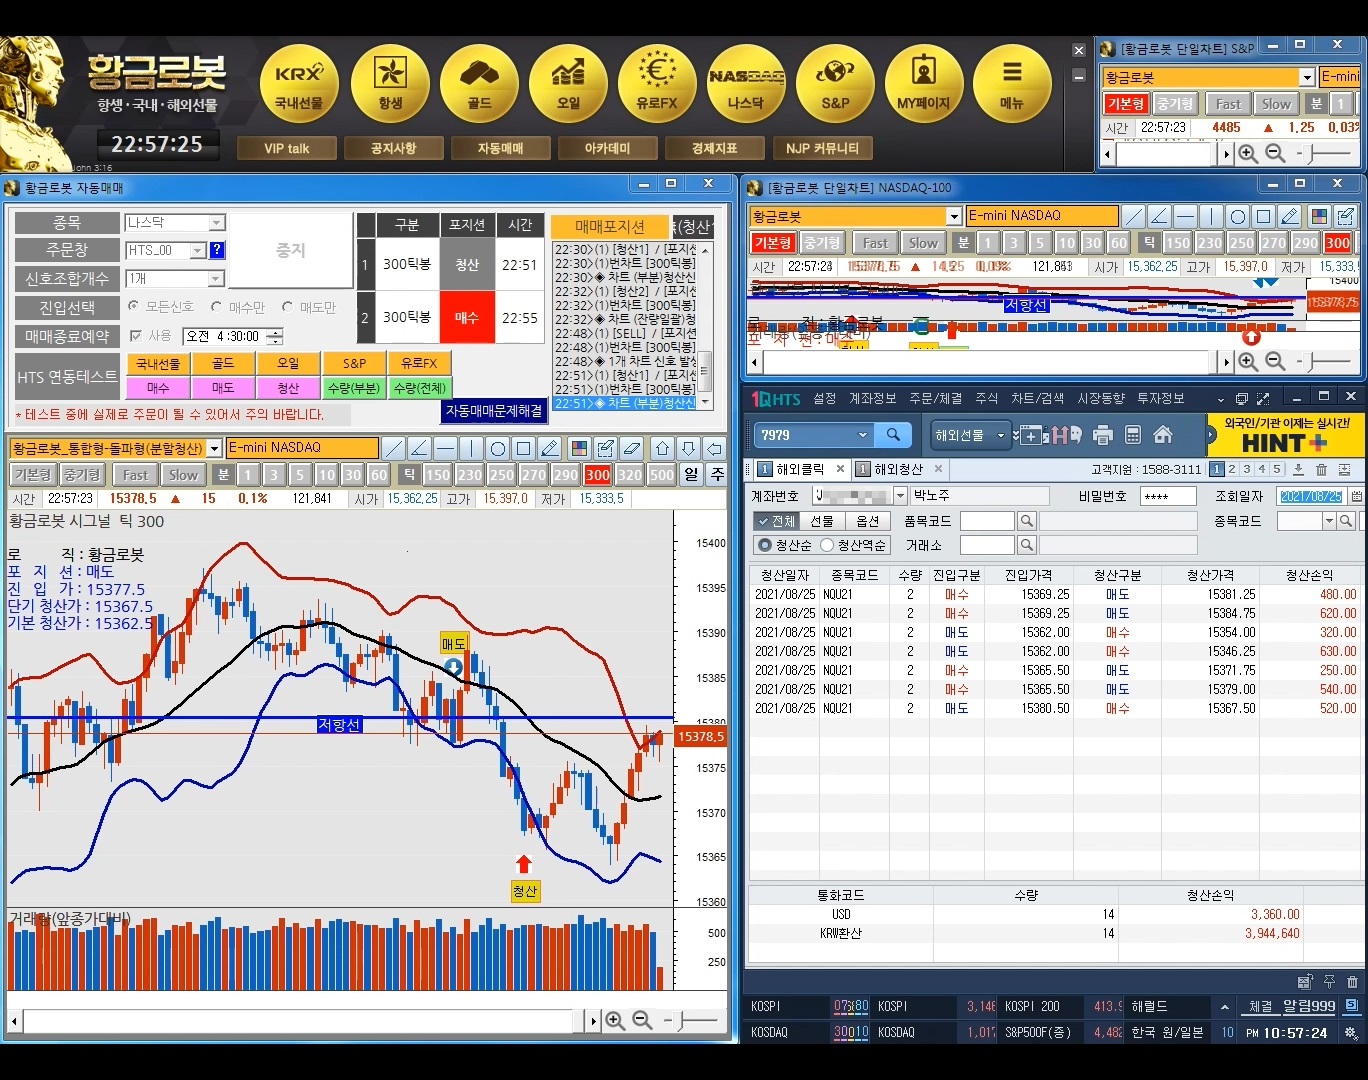Screen dimensions: 1368x1080
Task: Toggle 전체 filter in 1QHTS
Action: [x=775, y=521]
